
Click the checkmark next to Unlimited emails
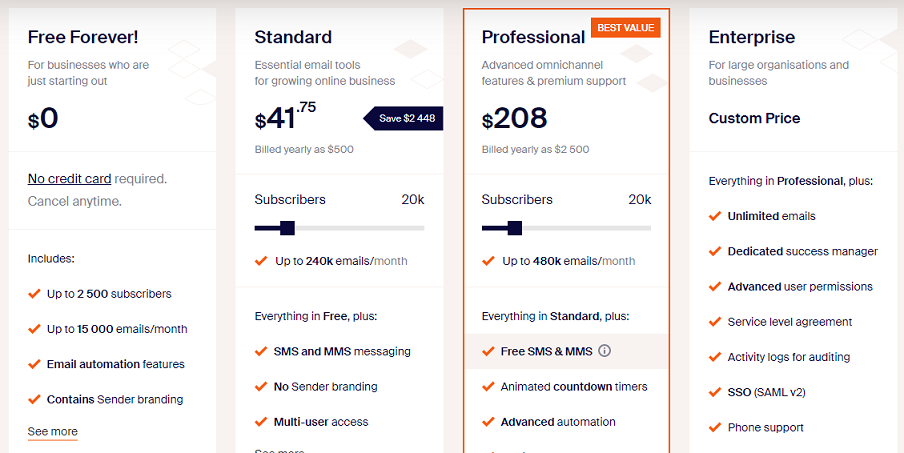[715, 216]
